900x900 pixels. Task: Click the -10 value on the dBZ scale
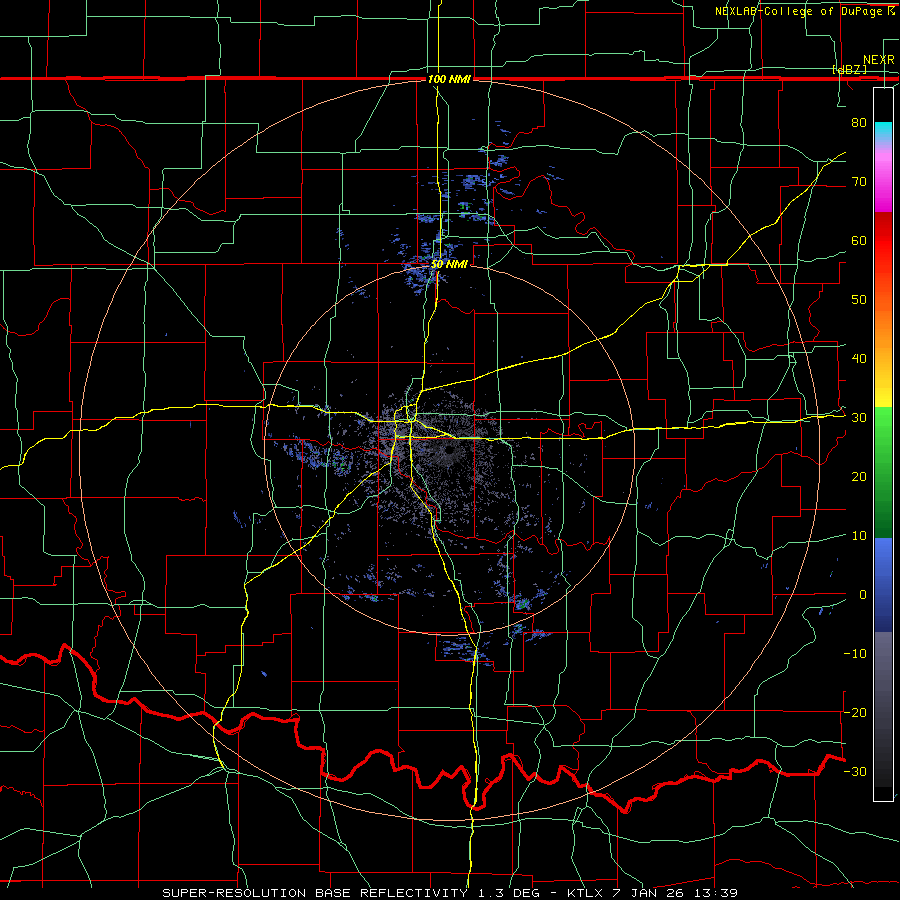(855, 653)
